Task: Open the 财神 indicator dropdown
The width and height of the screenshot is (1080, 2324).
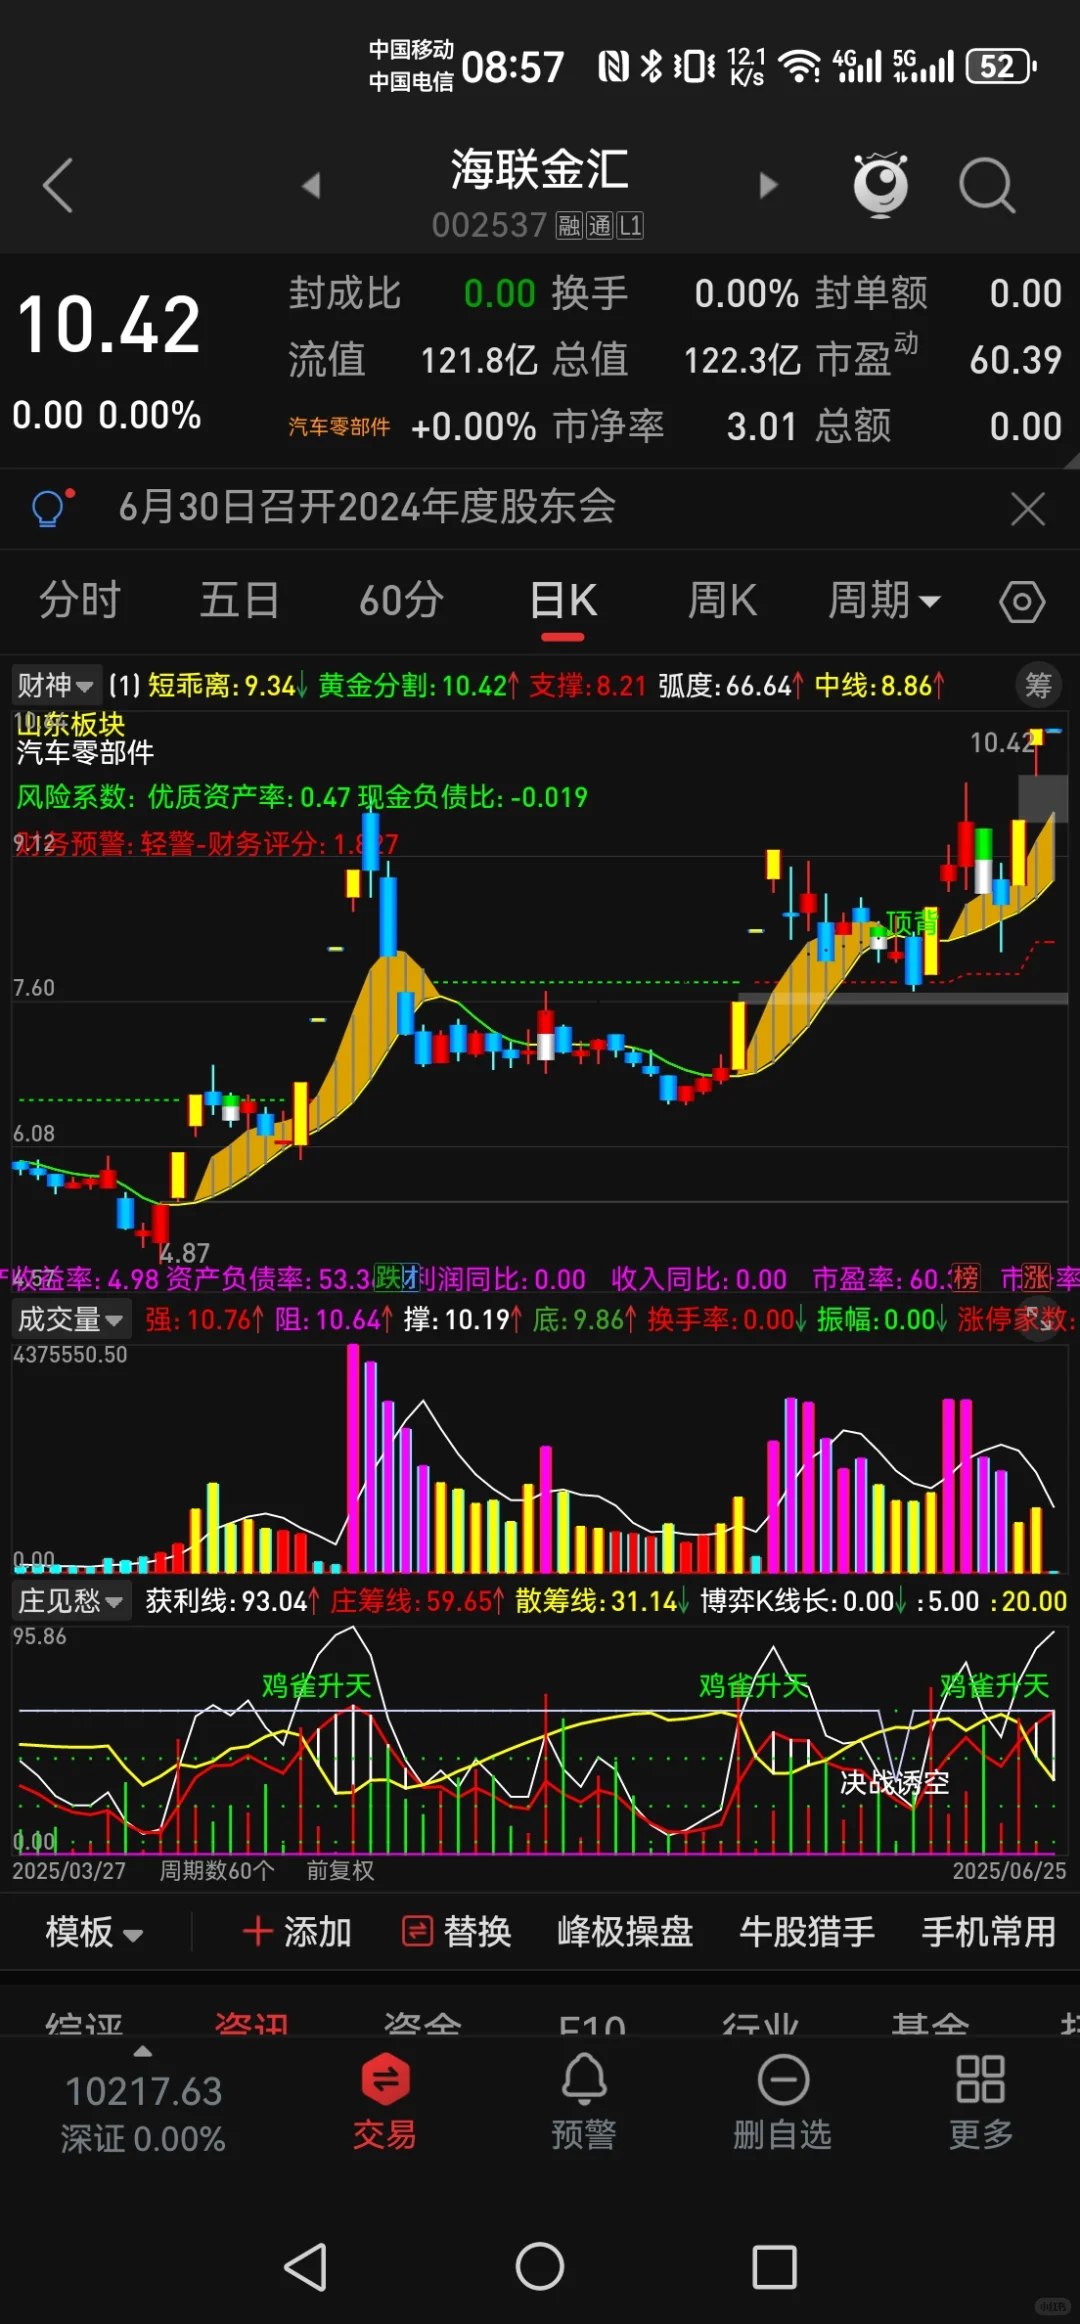Action: (55, 685)
